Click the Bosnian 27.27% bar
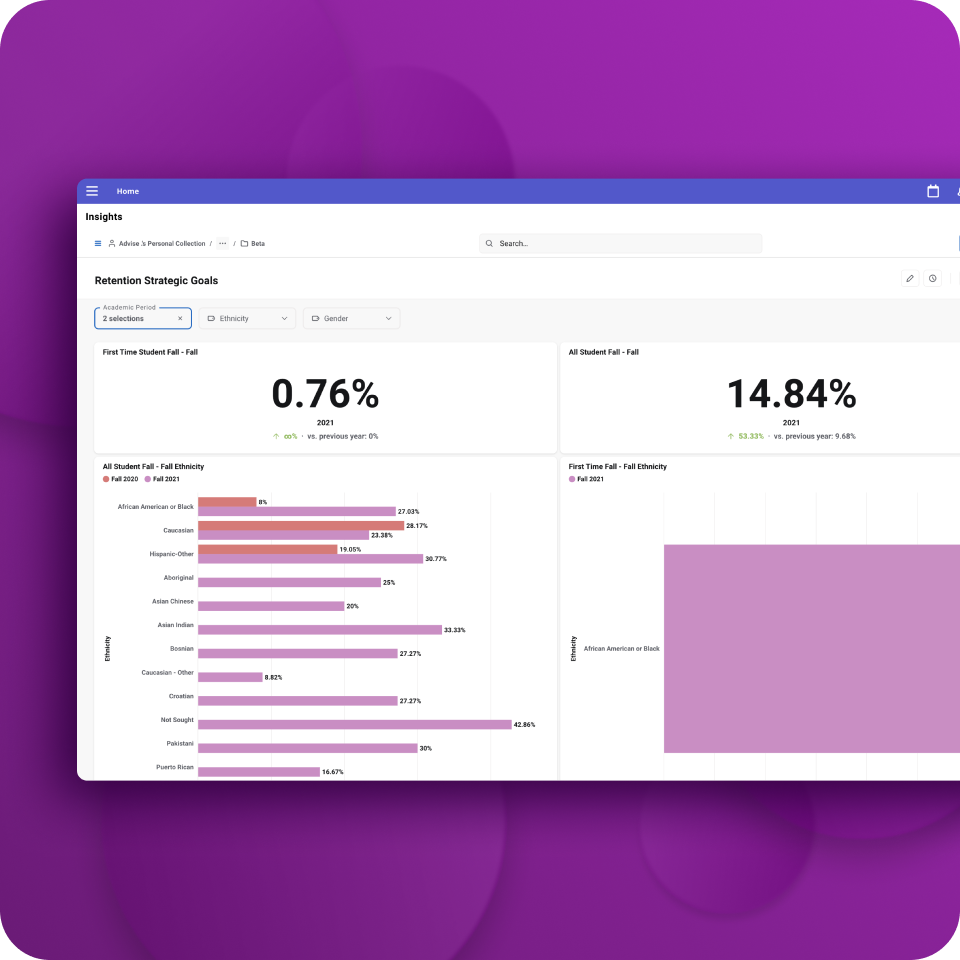 tap(298, 654)
